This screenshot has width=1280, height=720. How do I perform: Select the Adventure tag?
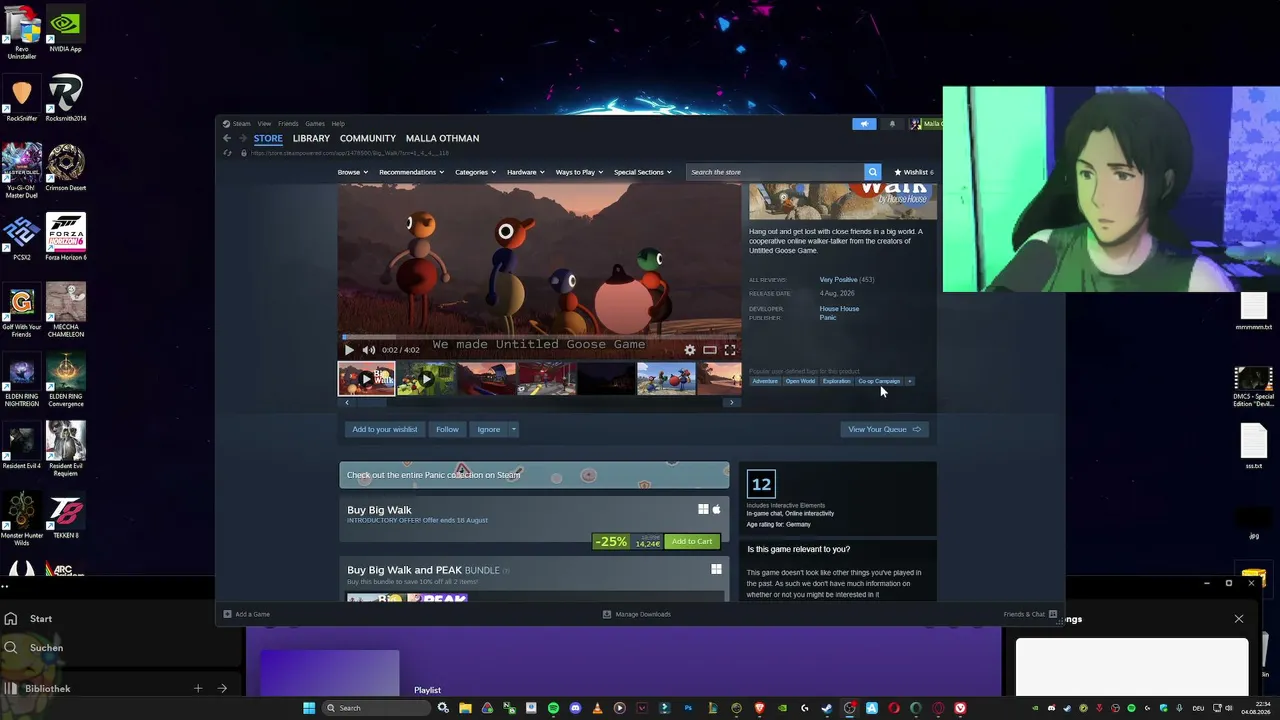pyautogui.click(x=765, y=381)
